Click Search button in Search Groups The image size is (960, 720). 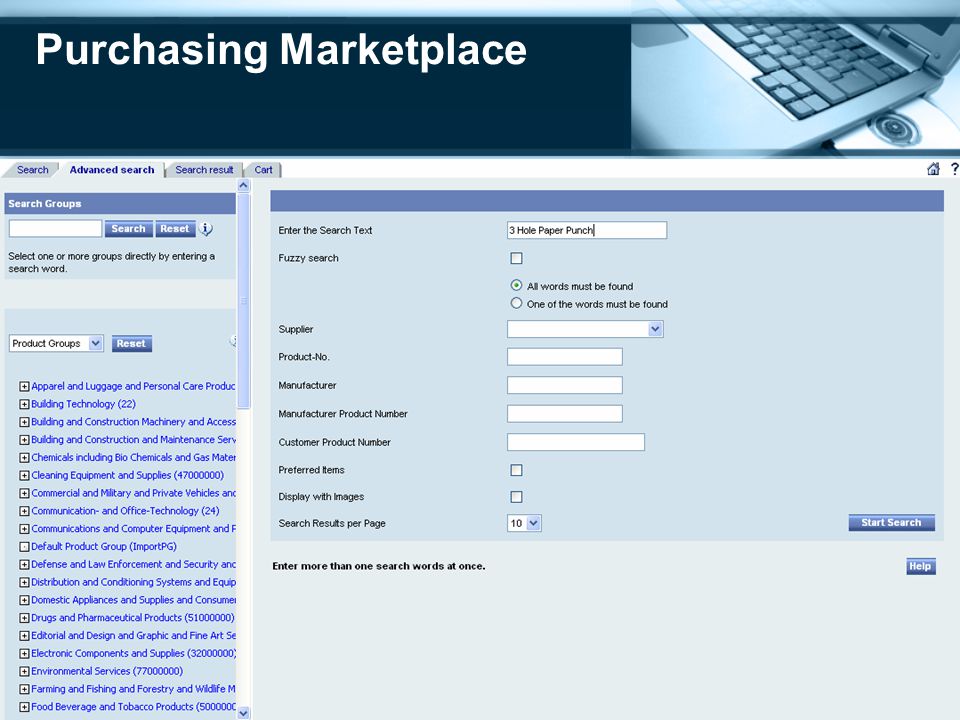click(128, 229)
